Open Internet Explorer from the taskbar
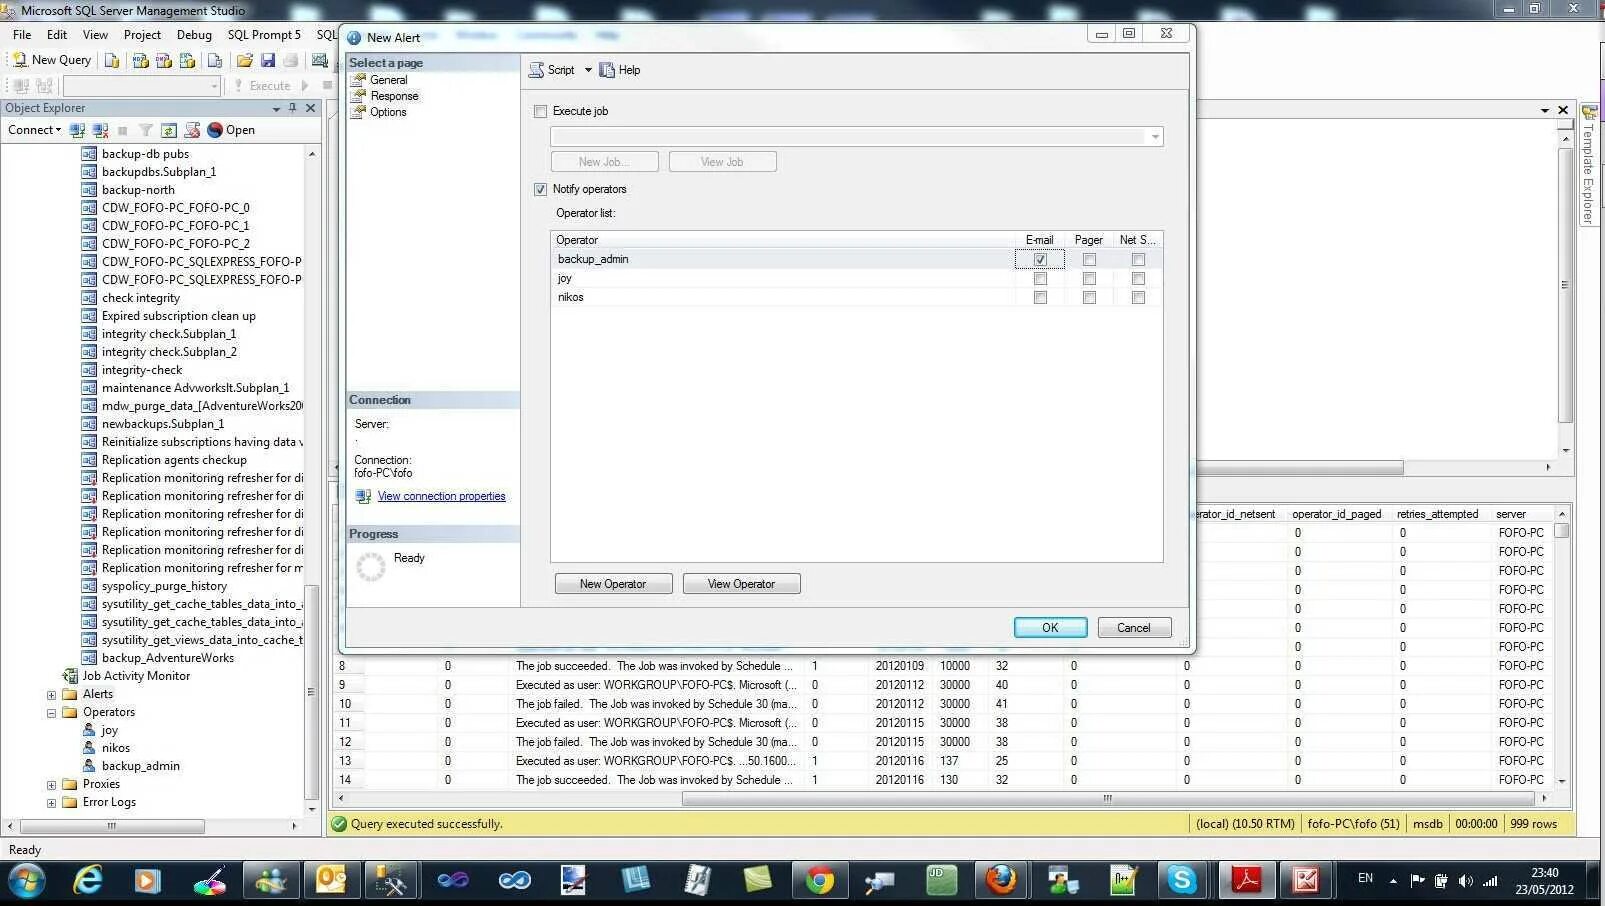 coord(88,880)
